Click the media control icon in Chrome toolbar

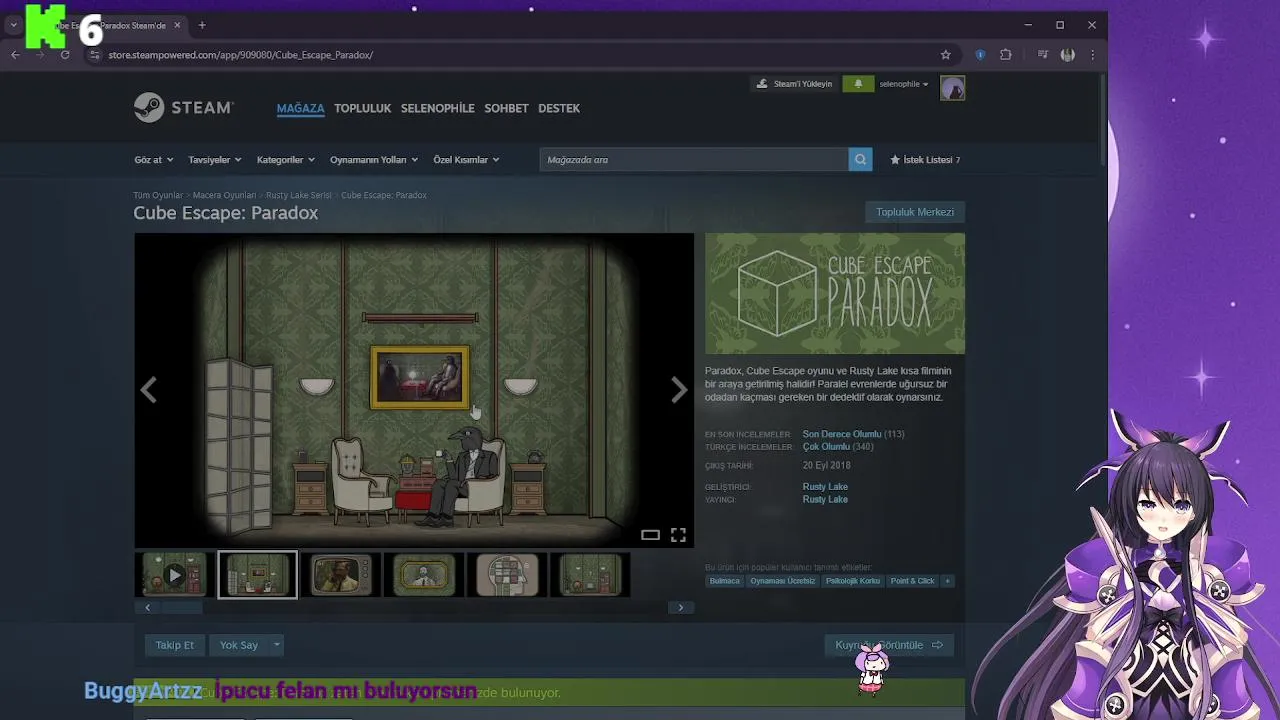1043,55
